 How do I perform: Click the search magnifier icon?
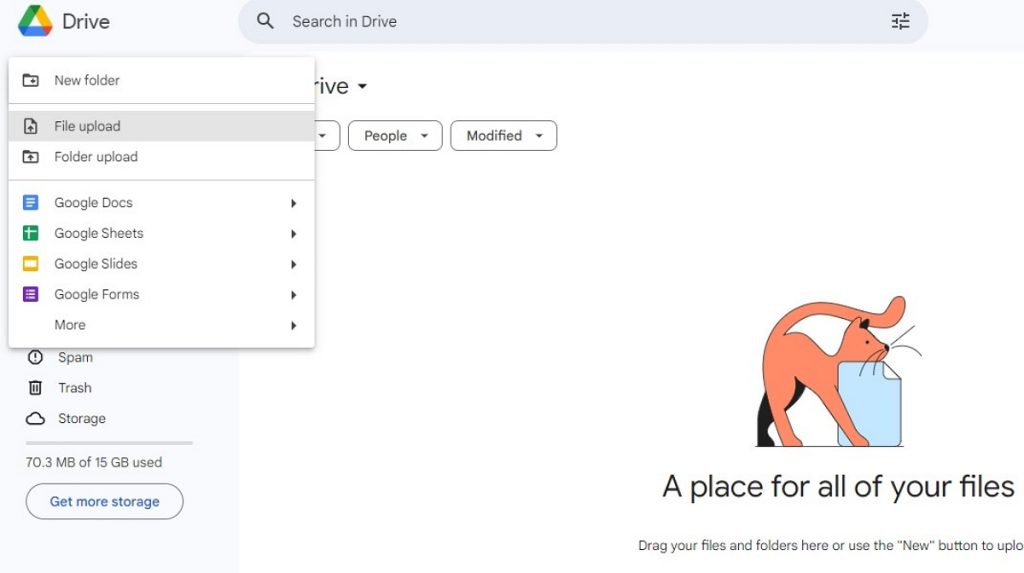[x=265, y=21]
